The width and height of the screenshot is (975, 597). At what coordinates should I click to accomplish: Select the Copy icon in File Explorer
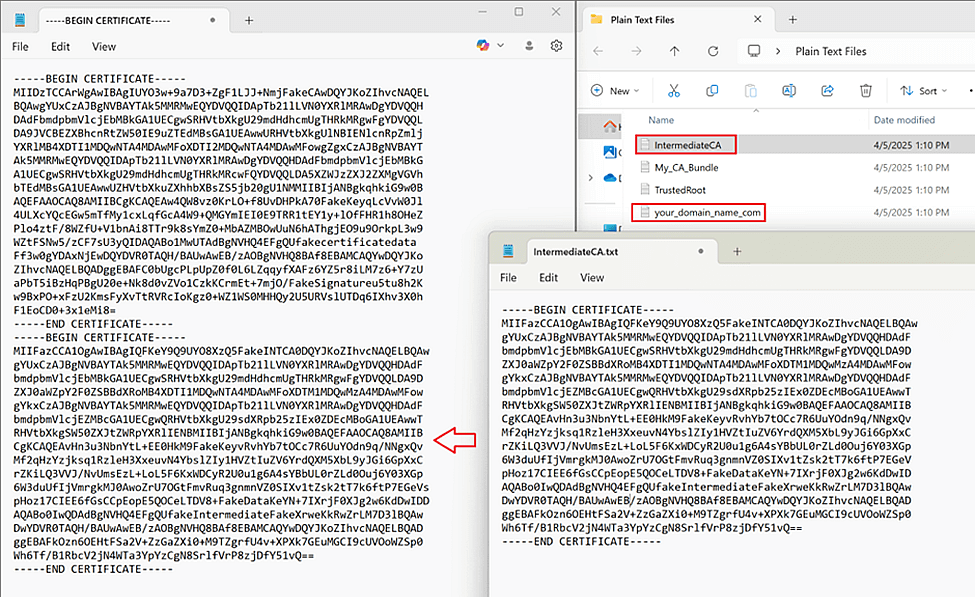click(714, 90)
